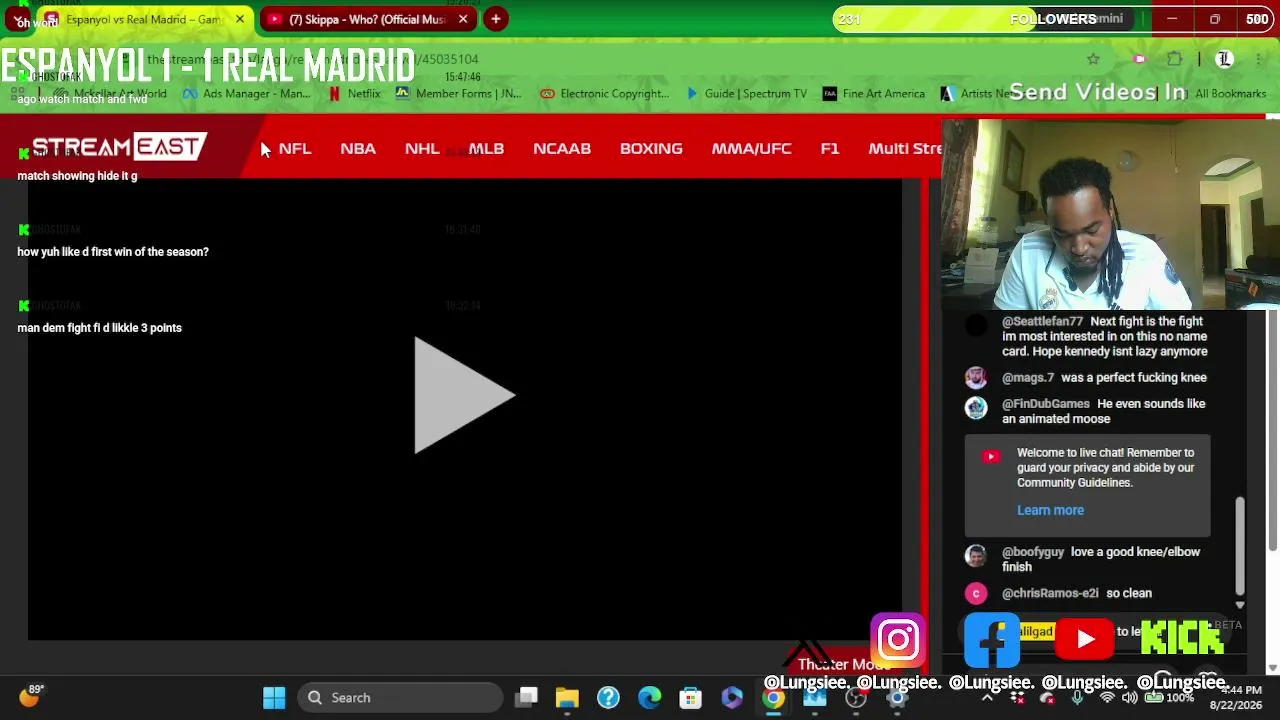This screenshot has width=1280, height=720.
Task: Open Microsoft Store from the taskbar
Action: (690, 697)
